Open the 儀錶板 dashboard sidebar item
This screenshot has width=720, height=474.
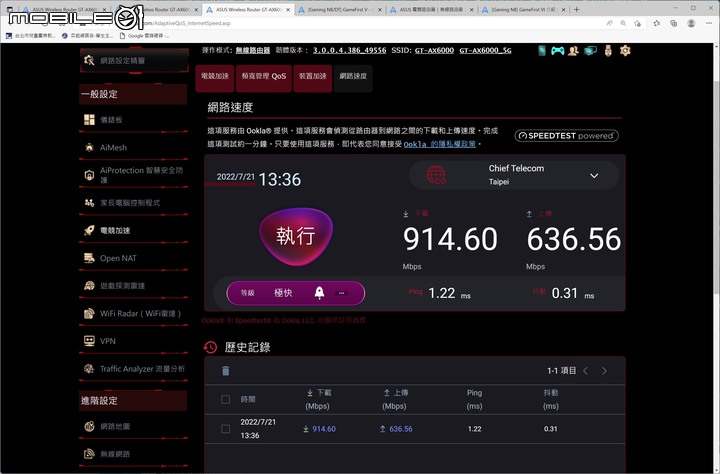[x=134, y=119]
